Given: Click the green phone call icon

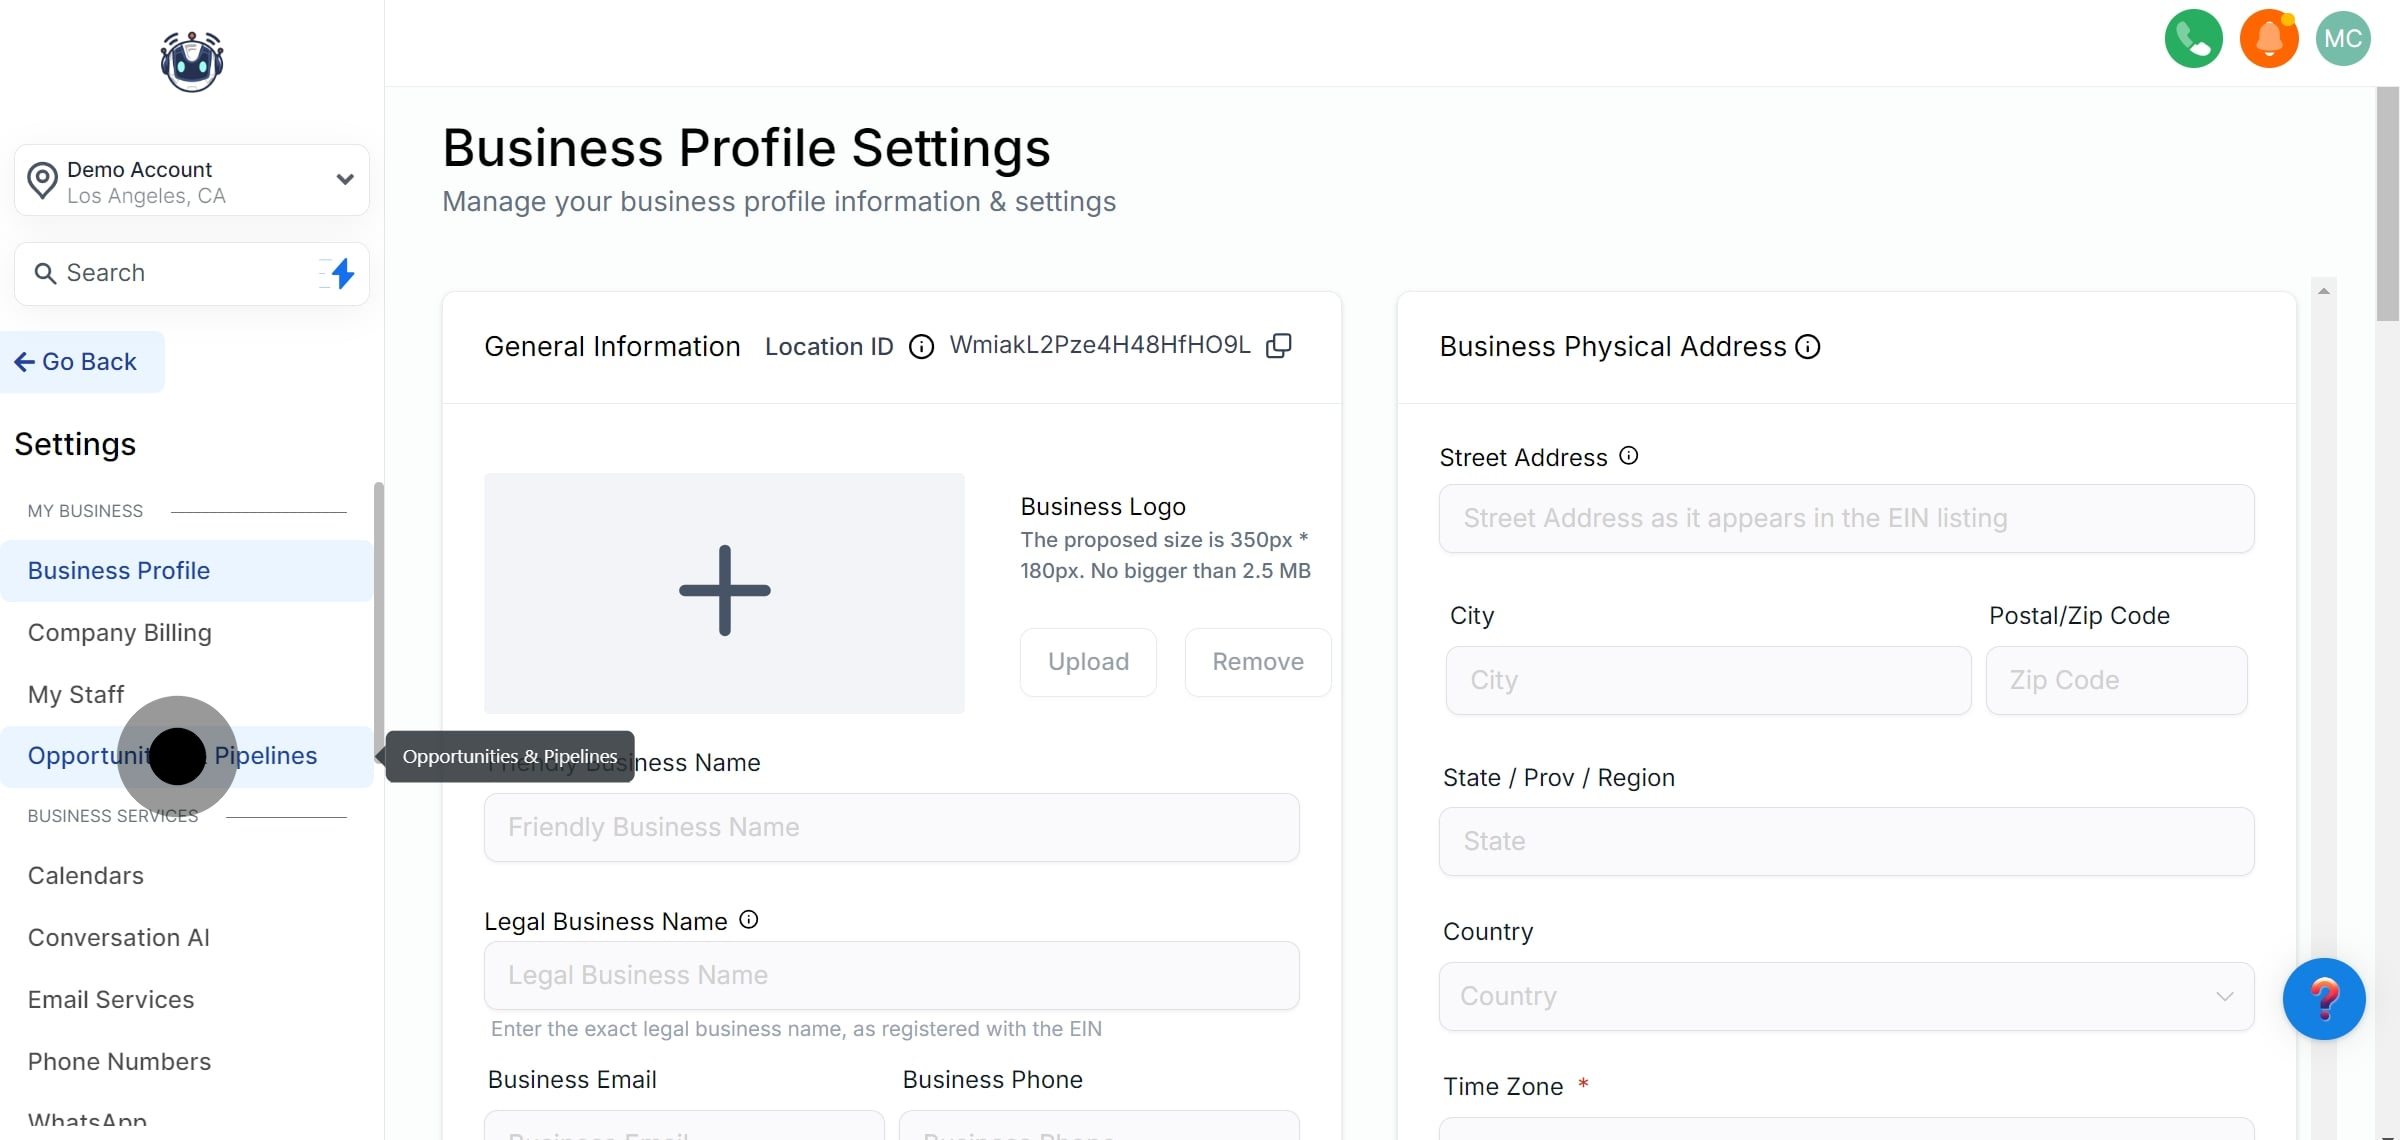Looking at the screenshot, I should click(x=2192, y=38).
